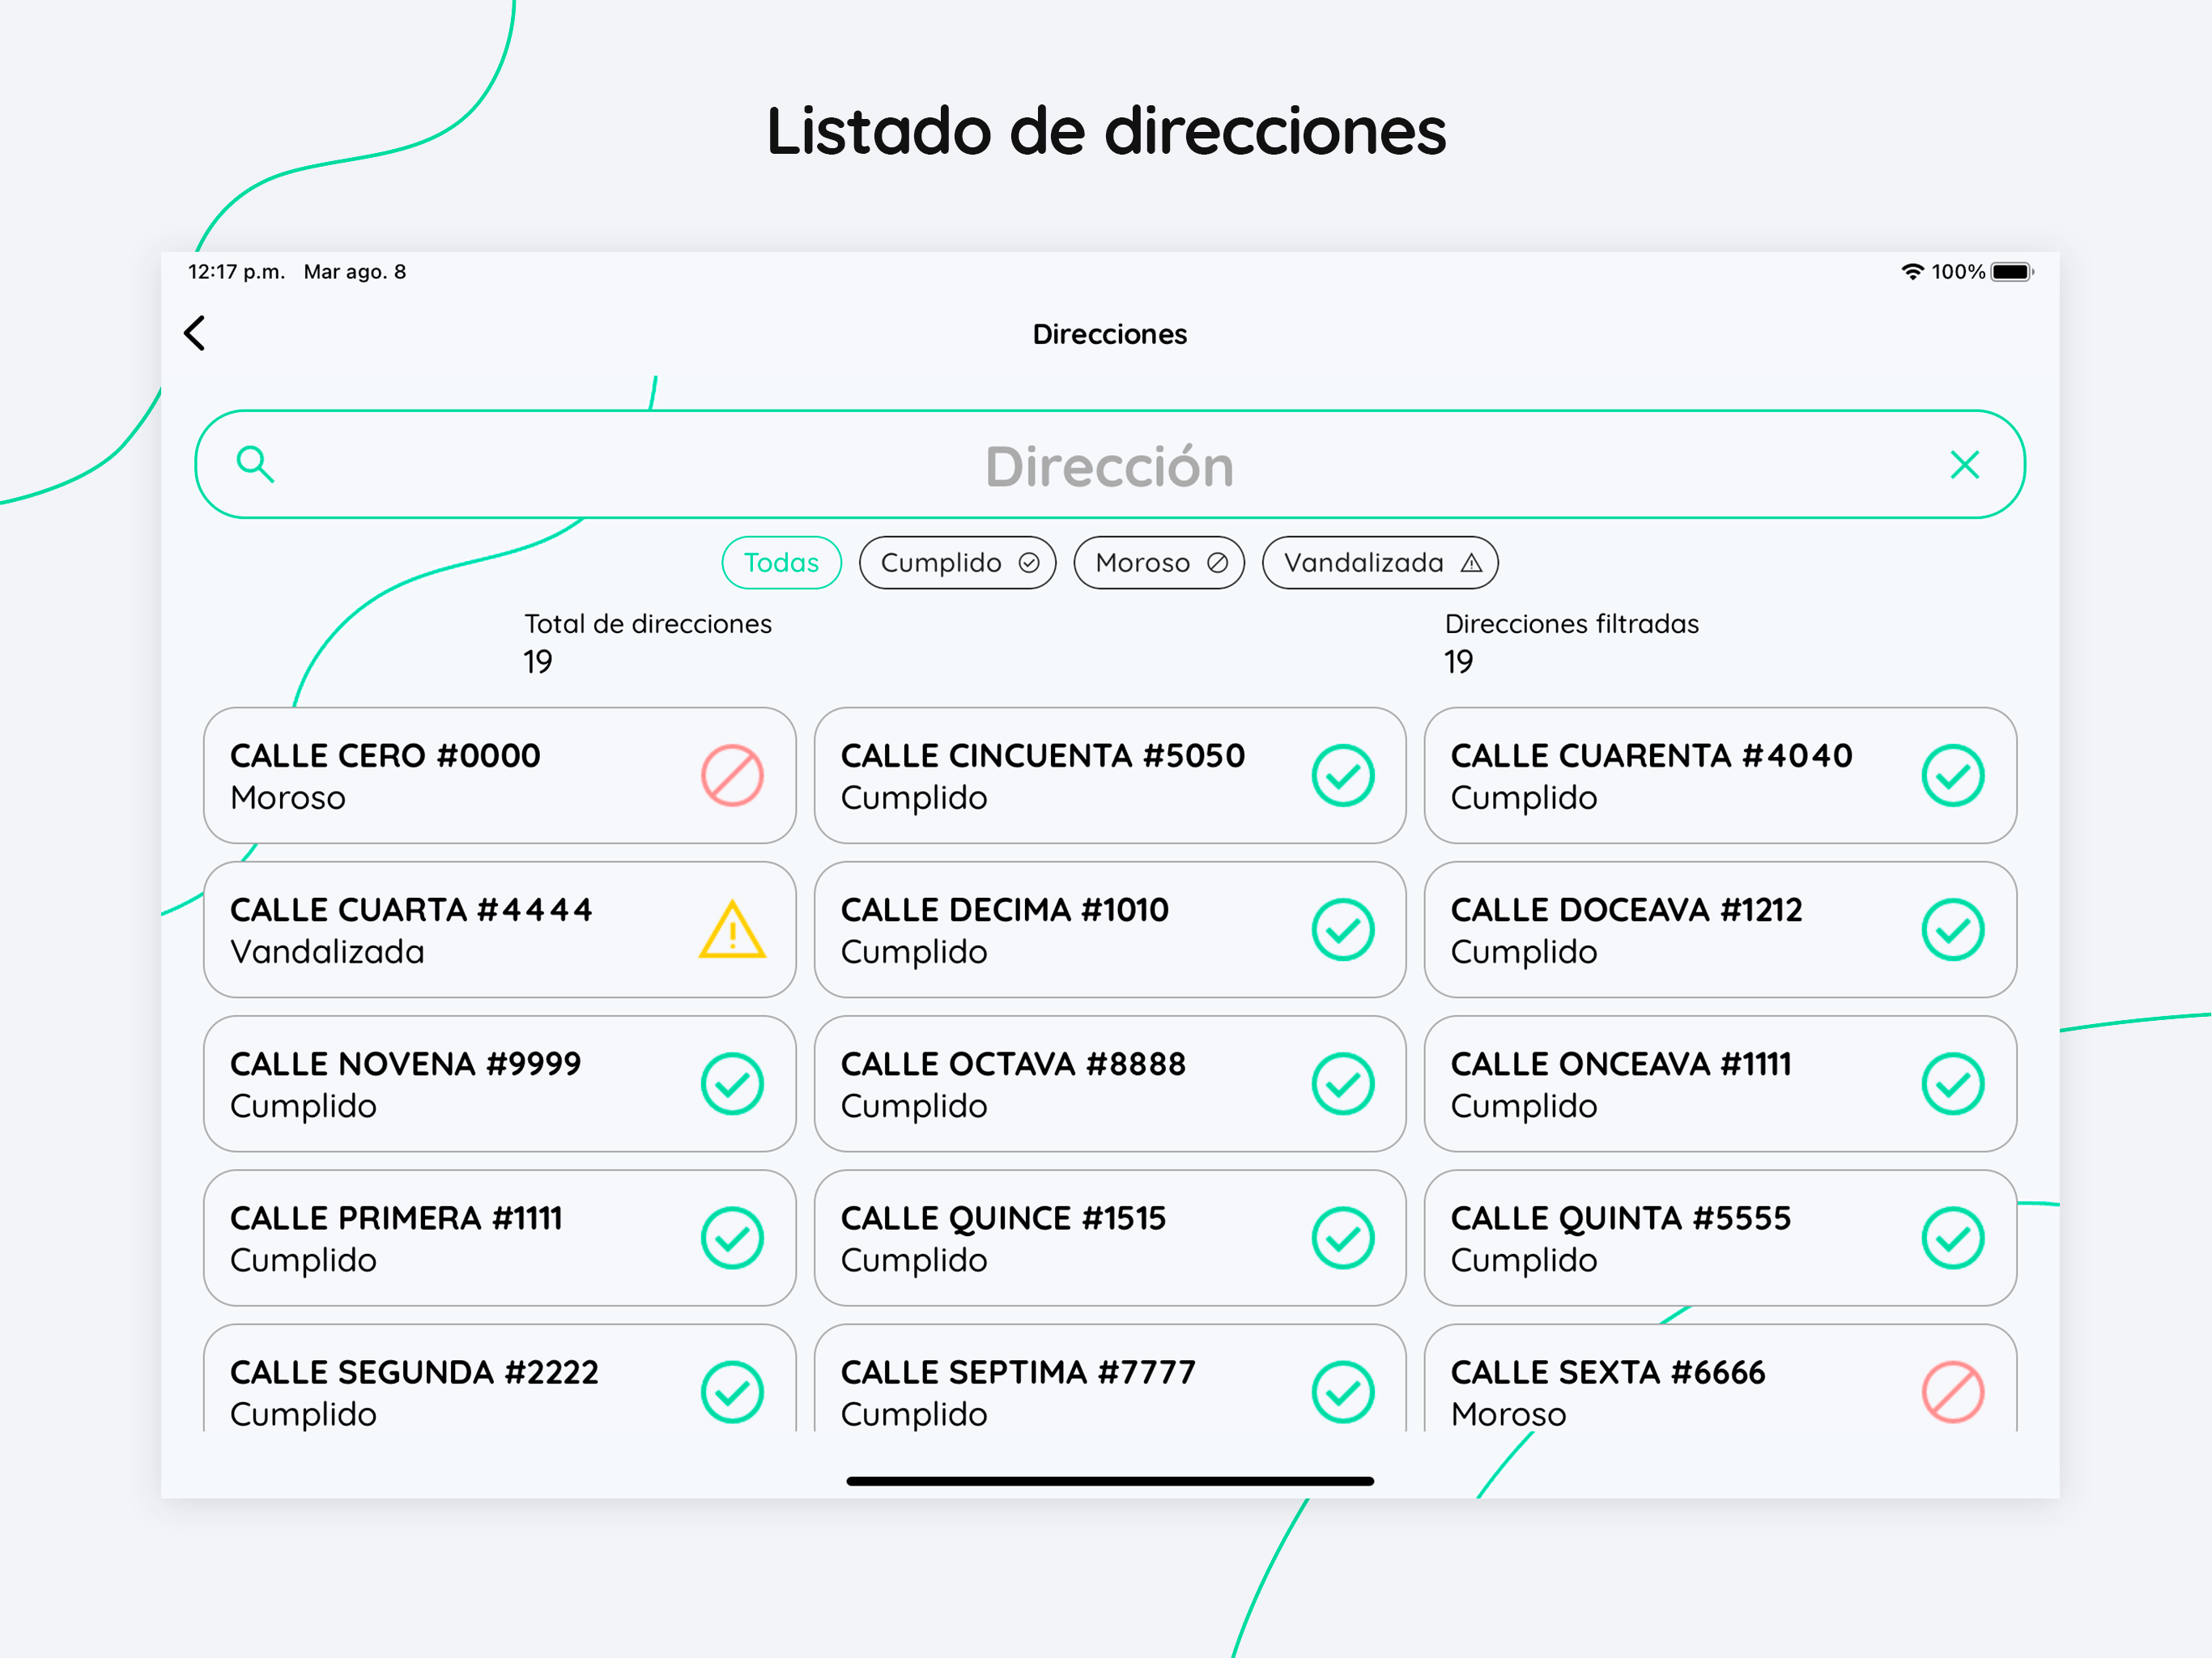Clear the search field with the X icon

click(x=1964, y=465)
